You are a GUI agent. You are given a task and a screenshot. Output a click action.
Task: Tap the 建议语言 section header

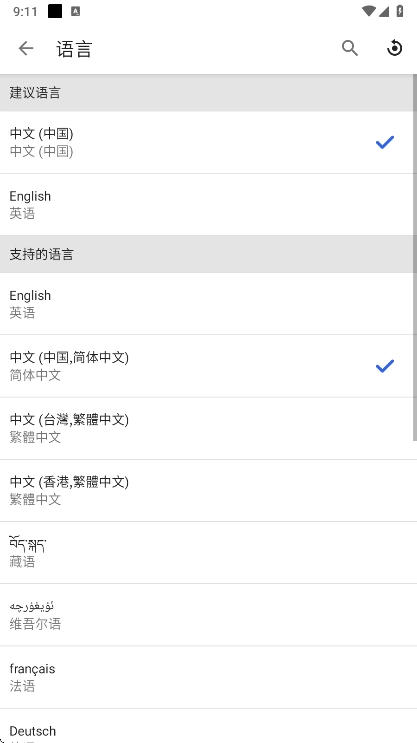pos(208,93)
